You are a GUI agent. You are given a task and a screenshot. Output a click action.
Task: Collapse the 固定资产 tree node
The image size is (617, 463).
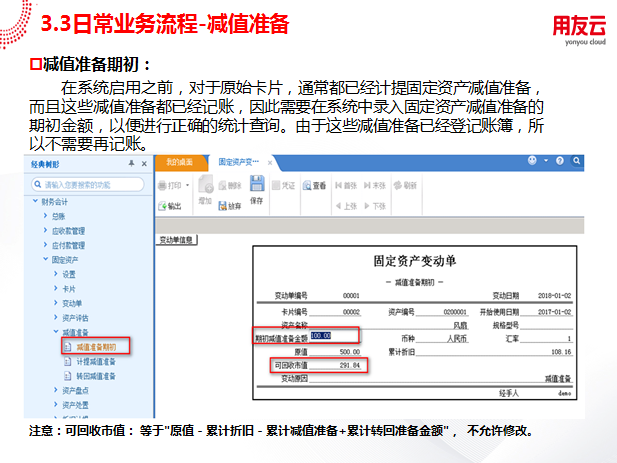pos(46,259)
